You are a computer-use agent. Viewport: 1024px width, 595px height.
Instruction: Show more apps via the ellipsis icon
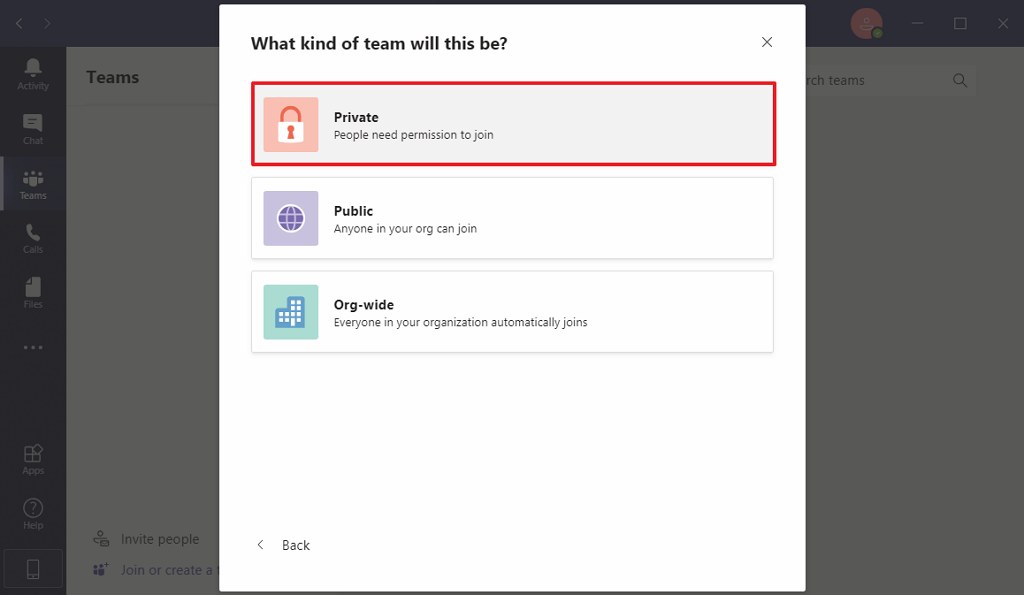(33, 347)
